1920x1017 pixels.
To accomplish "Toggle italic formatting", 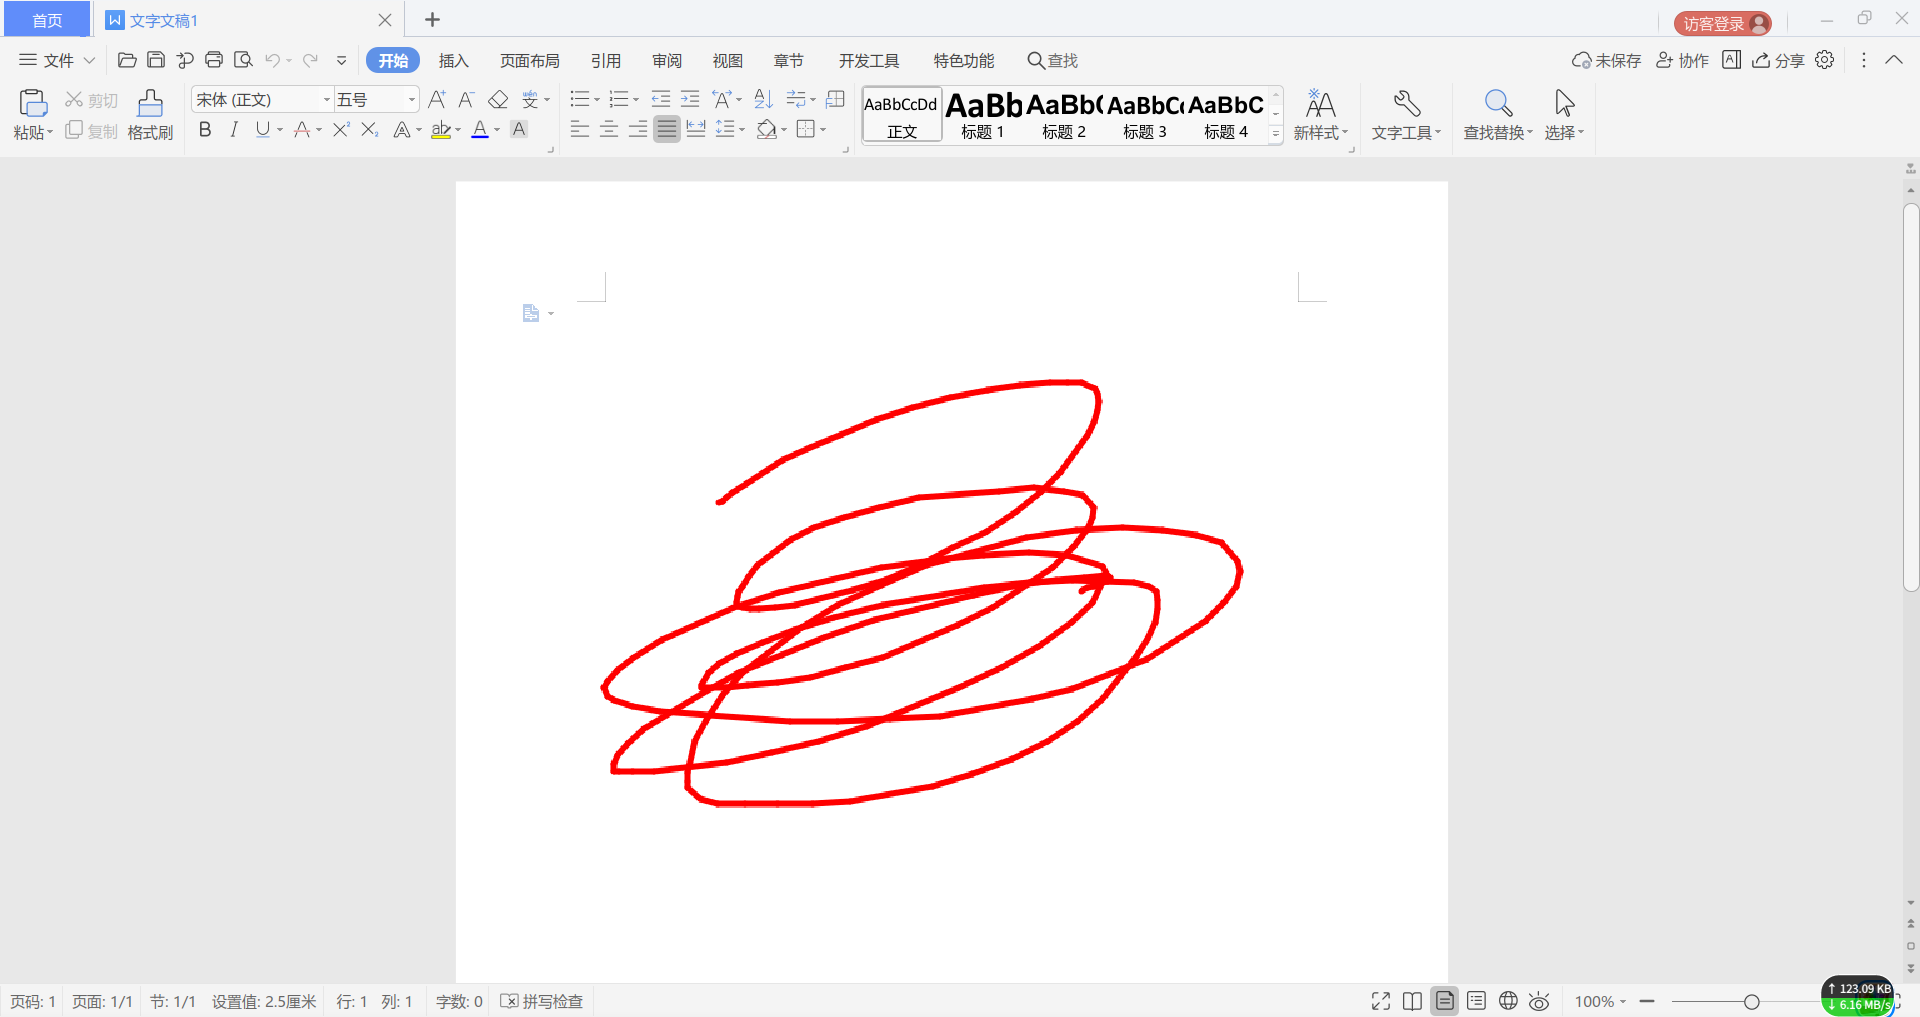I will point(233,129).
